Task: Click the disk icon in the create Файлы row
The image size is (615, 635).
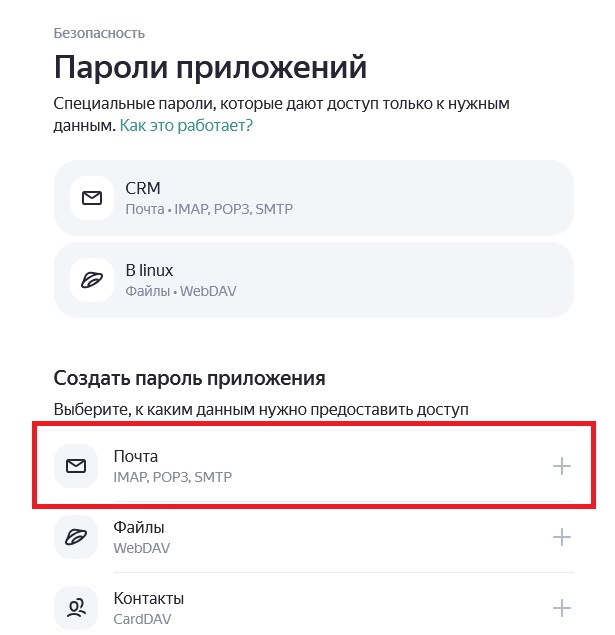Action: [x=76, y=537]
